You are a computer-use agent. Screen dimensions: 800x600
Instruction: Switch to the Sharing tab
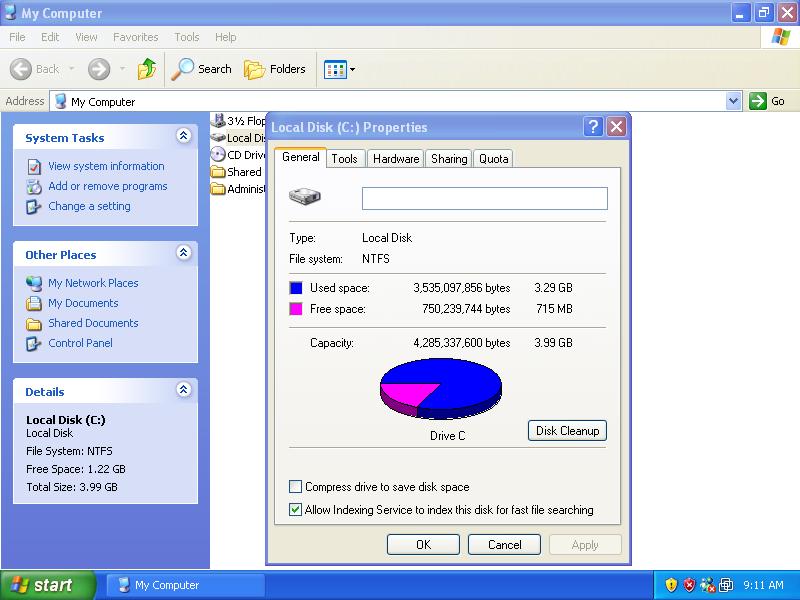coord(449,159)
